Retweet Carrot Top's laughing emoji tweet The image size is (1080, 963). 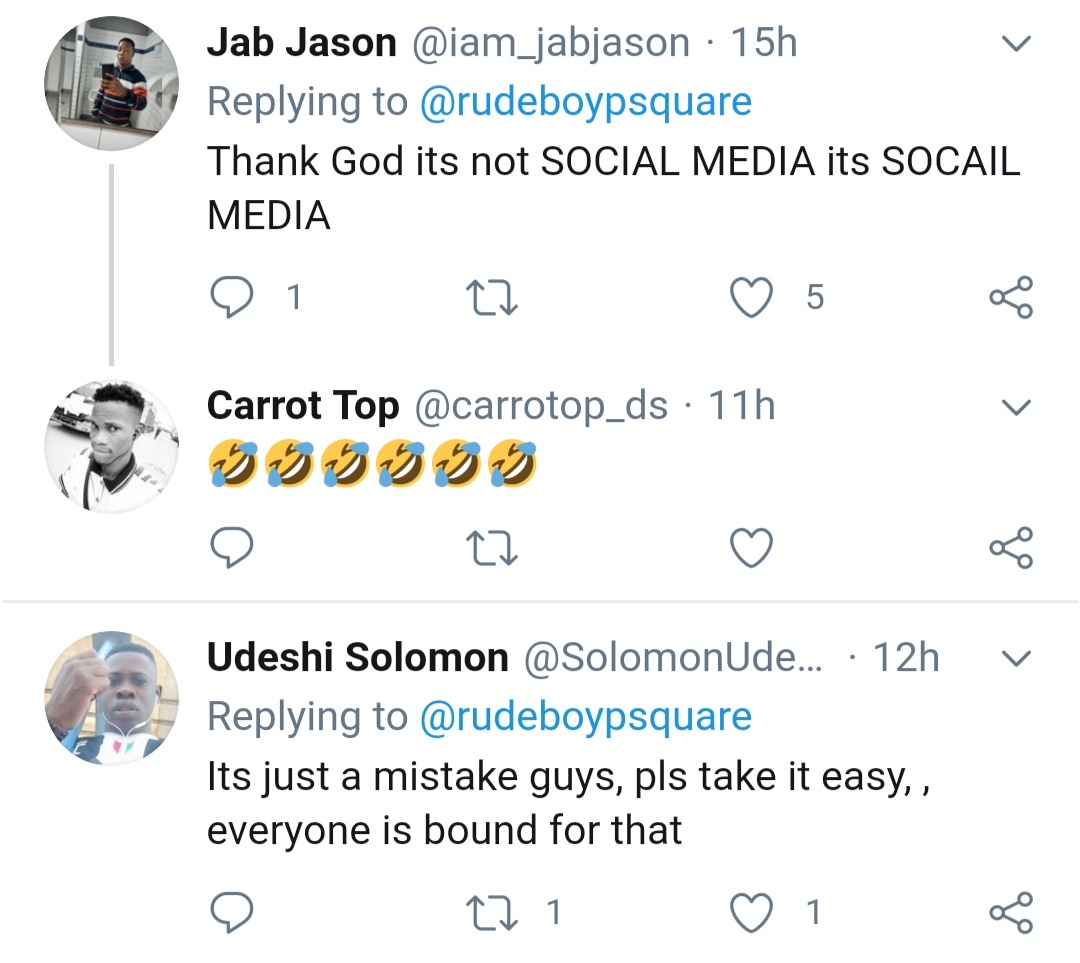pos(492,548)
